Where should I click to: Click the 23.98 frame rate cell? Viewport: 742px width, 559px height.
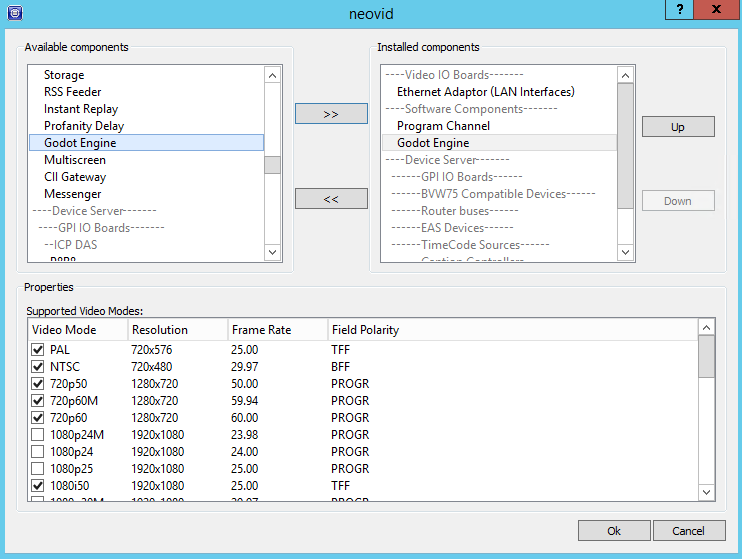(x=245, y=435)
